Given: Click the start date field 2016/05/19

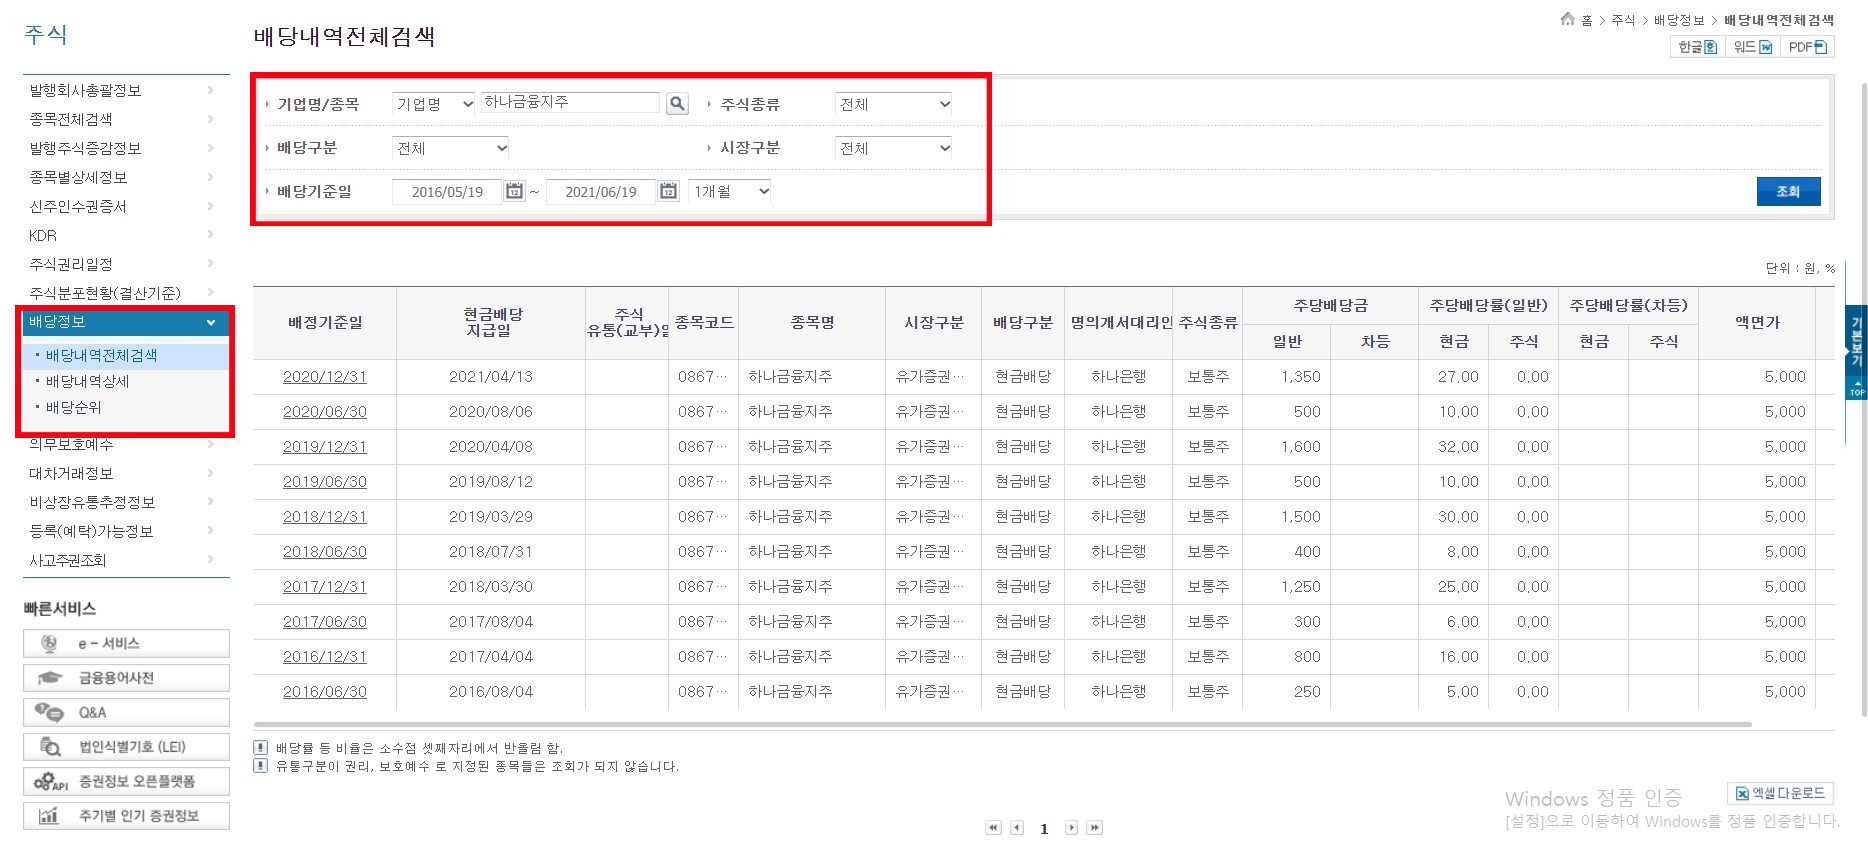Looking at the screenshot, I should pyautogui.click(x=447, y=192).
